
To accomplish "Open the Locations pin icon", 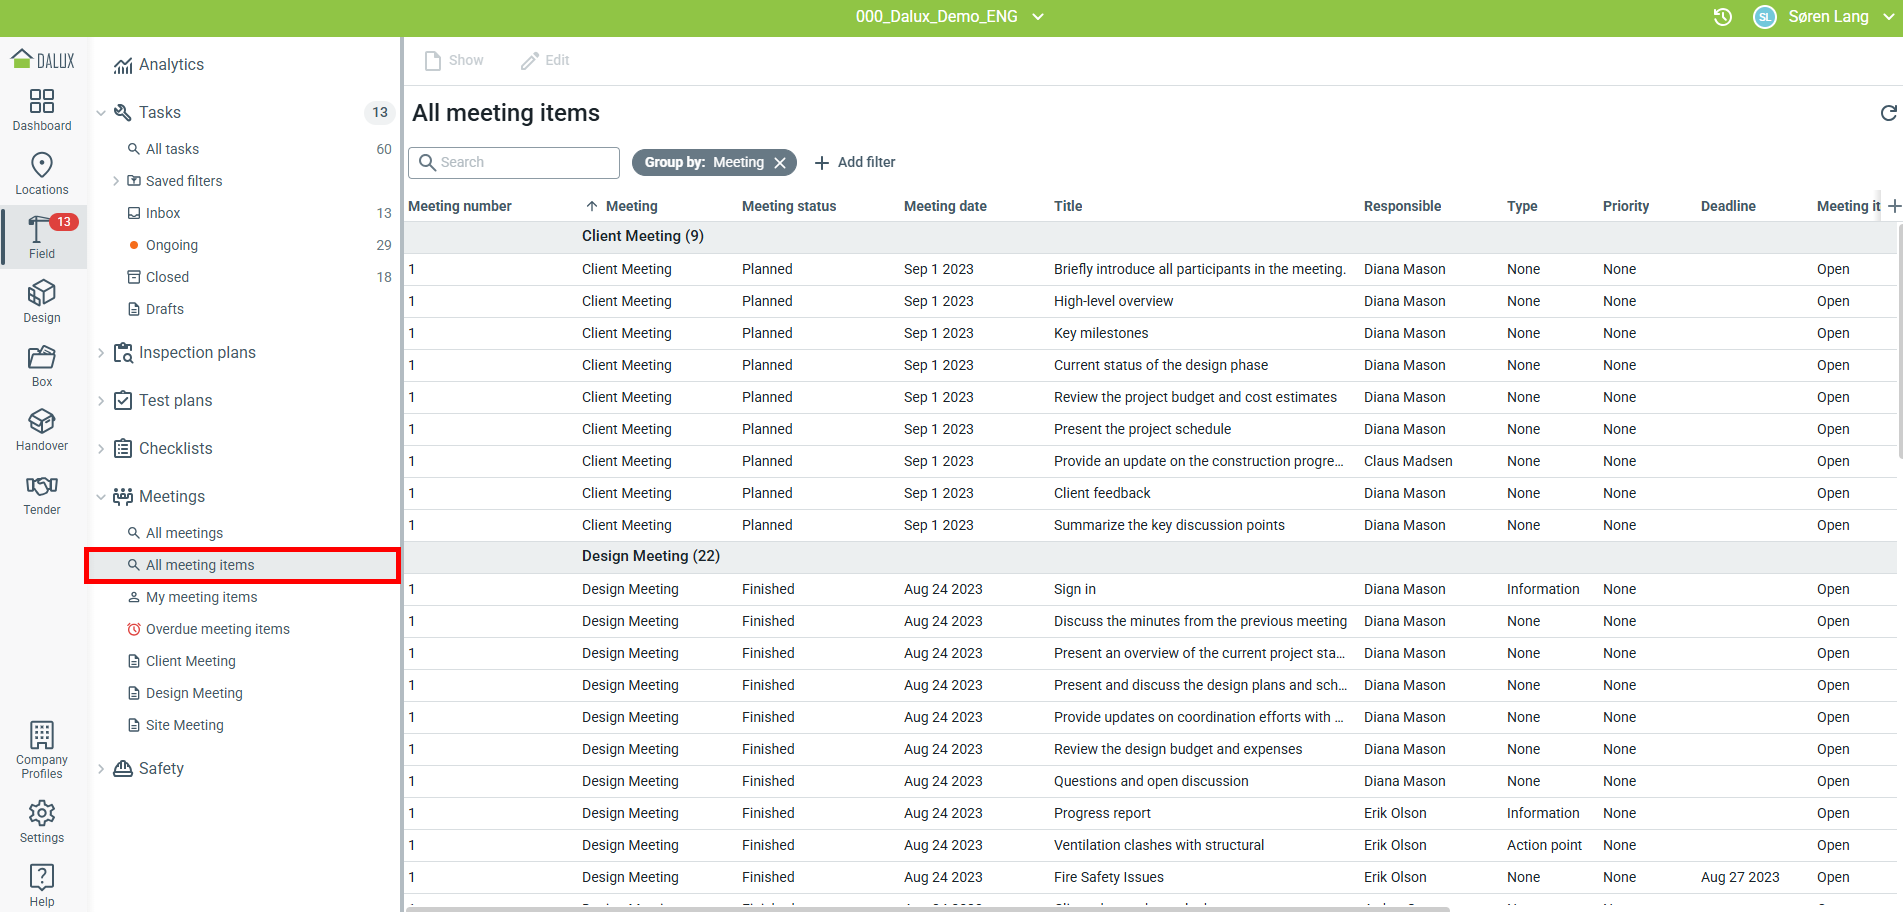I will pyautogui.click(x=42, y=173).
